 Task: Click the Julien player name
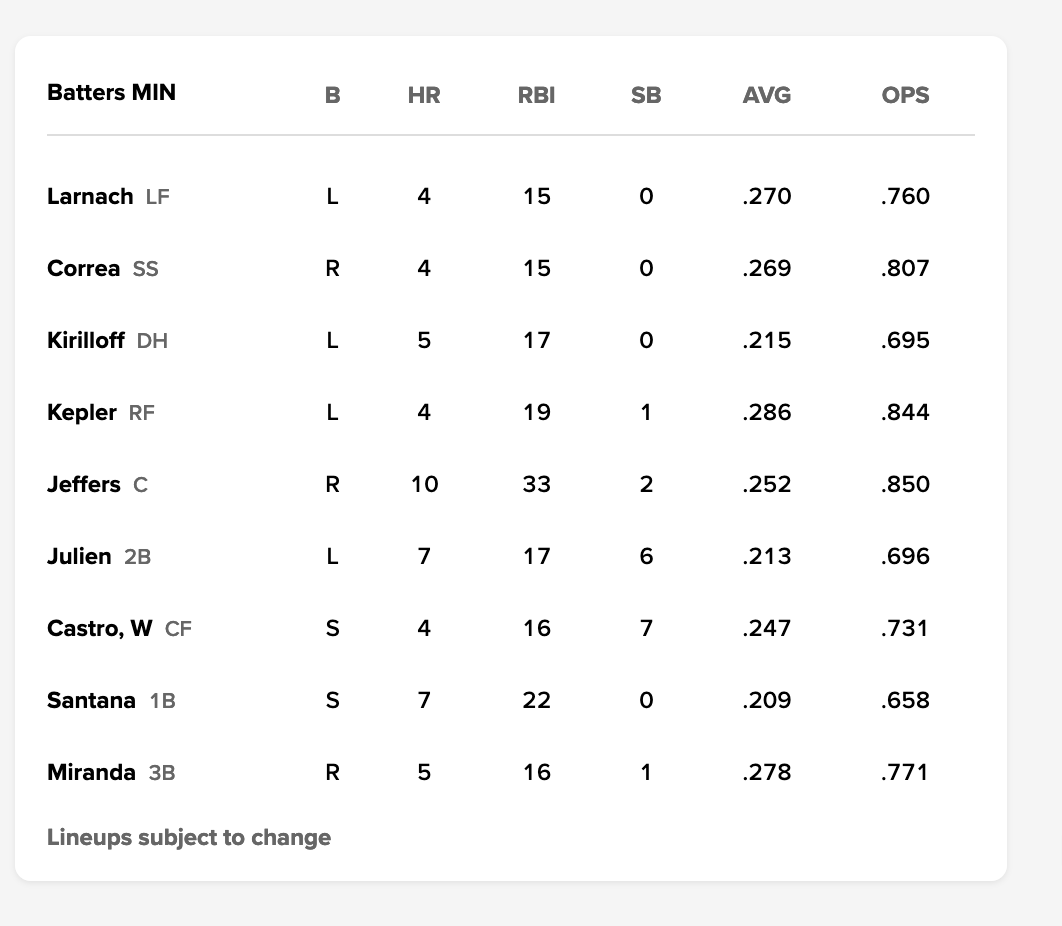pyautogui.click(x=79, y=556)
